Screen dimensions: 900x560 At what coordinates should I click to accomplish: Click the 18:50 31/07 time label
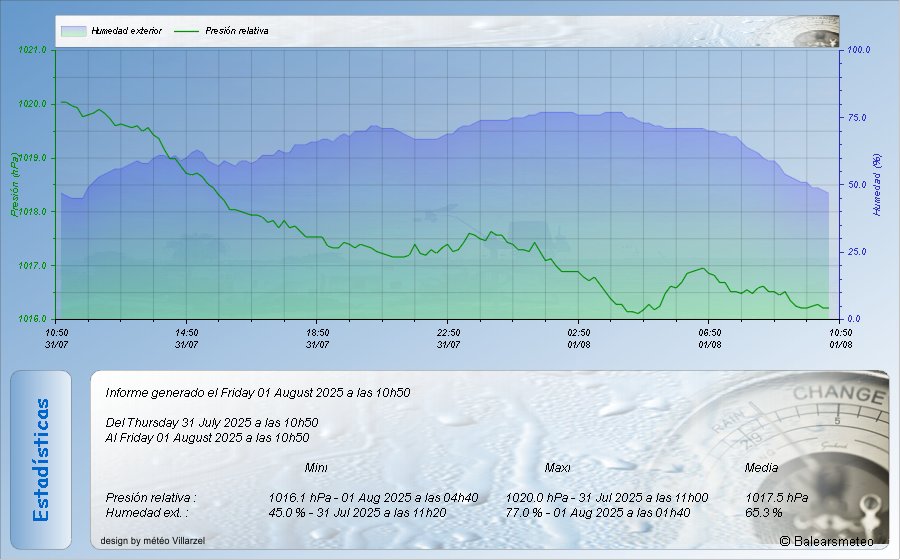pyautogui.click(x=317, y=339)
